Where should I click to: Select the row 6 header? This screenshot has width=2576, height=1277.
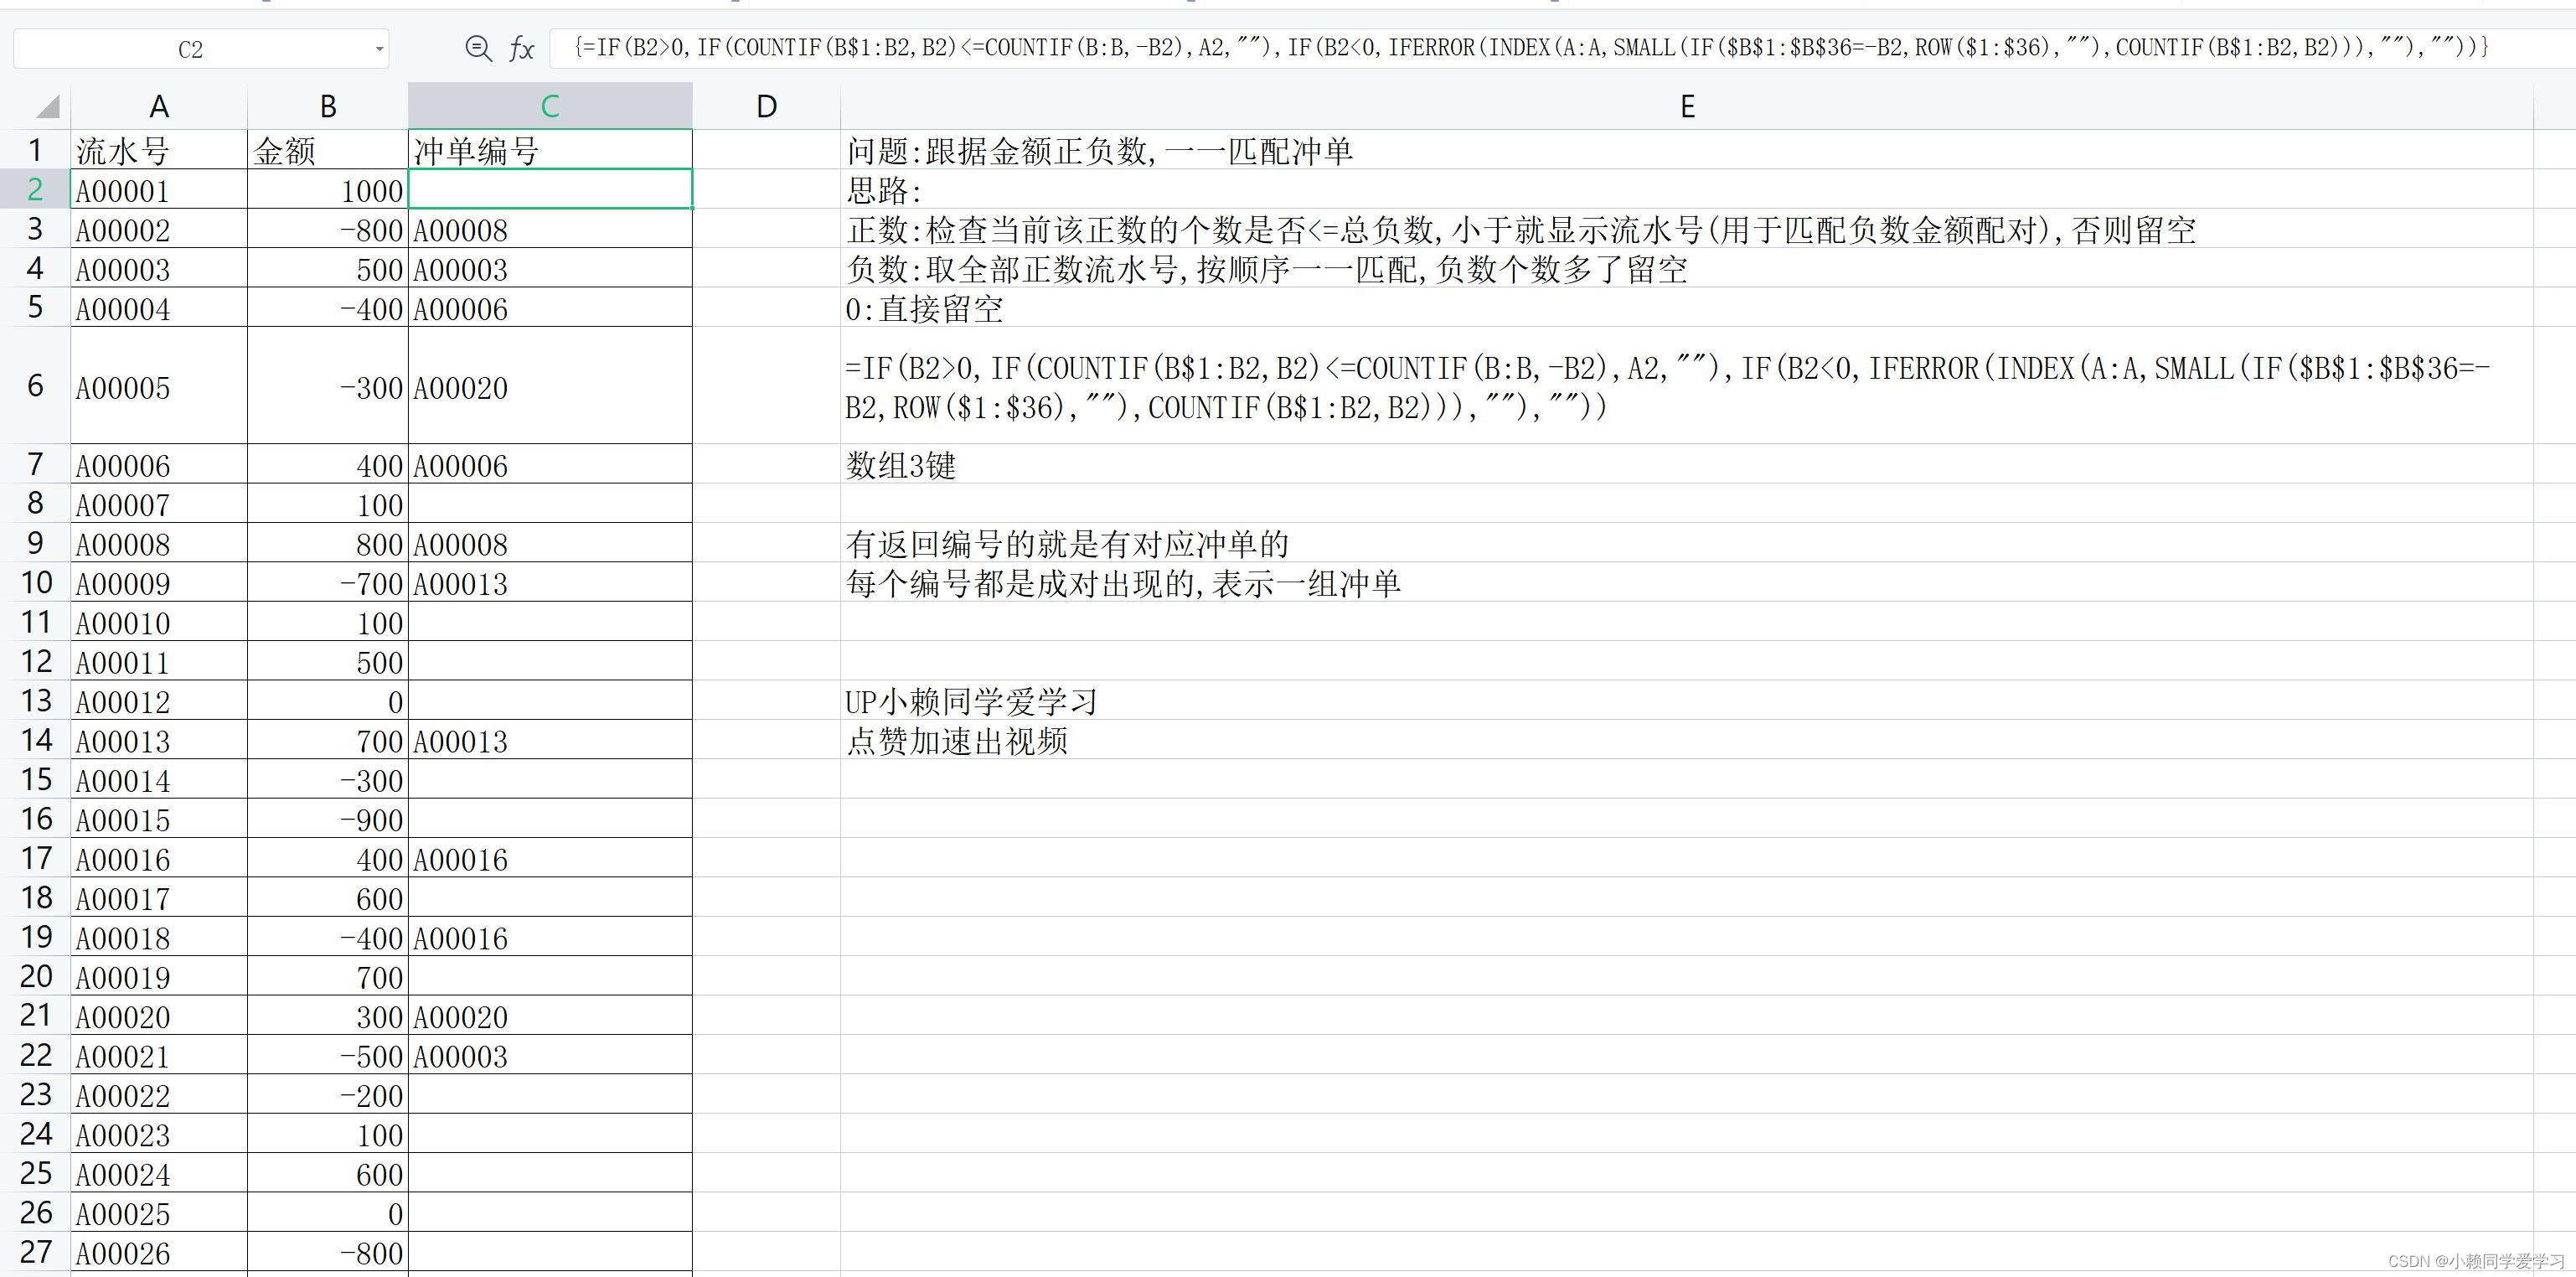pos(35,386)
